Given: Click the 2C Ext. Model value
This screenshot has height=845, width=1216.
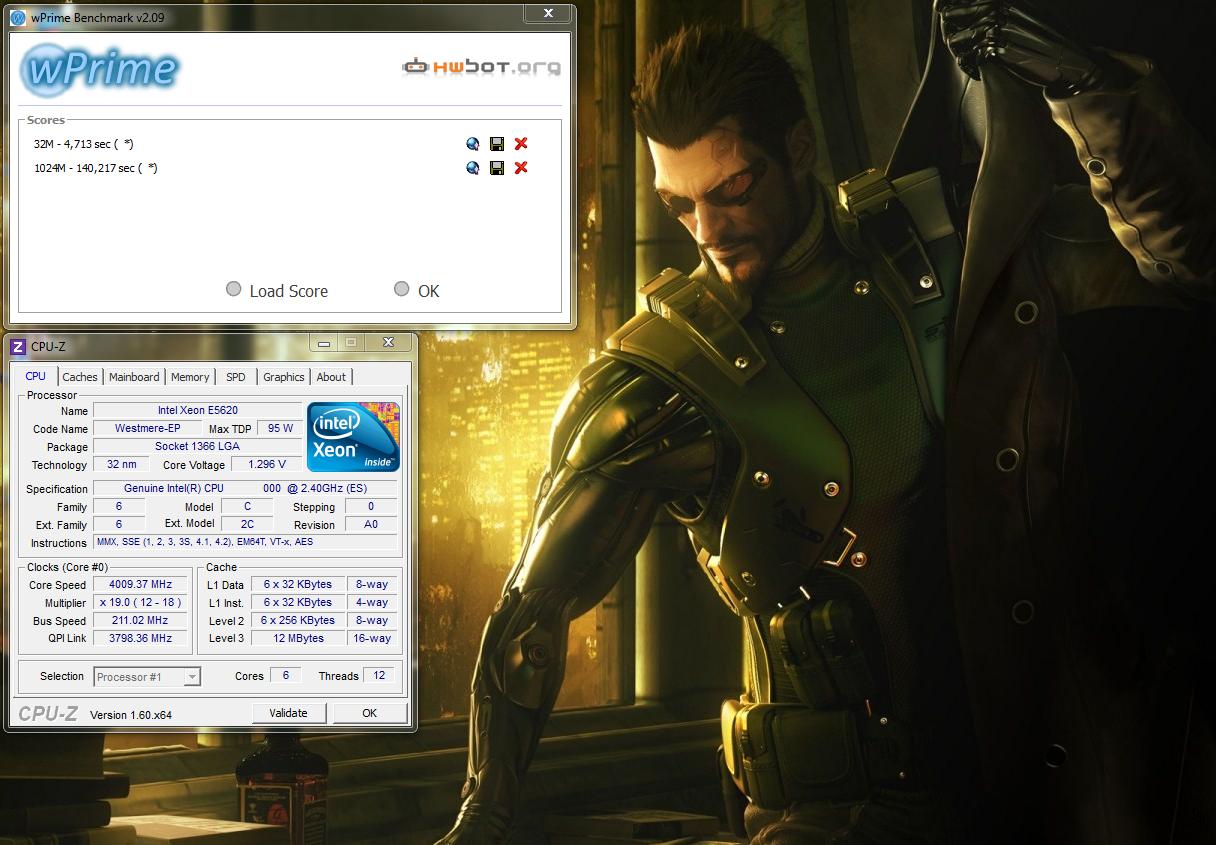Looking at the screenshot, I should coord(247,524).
